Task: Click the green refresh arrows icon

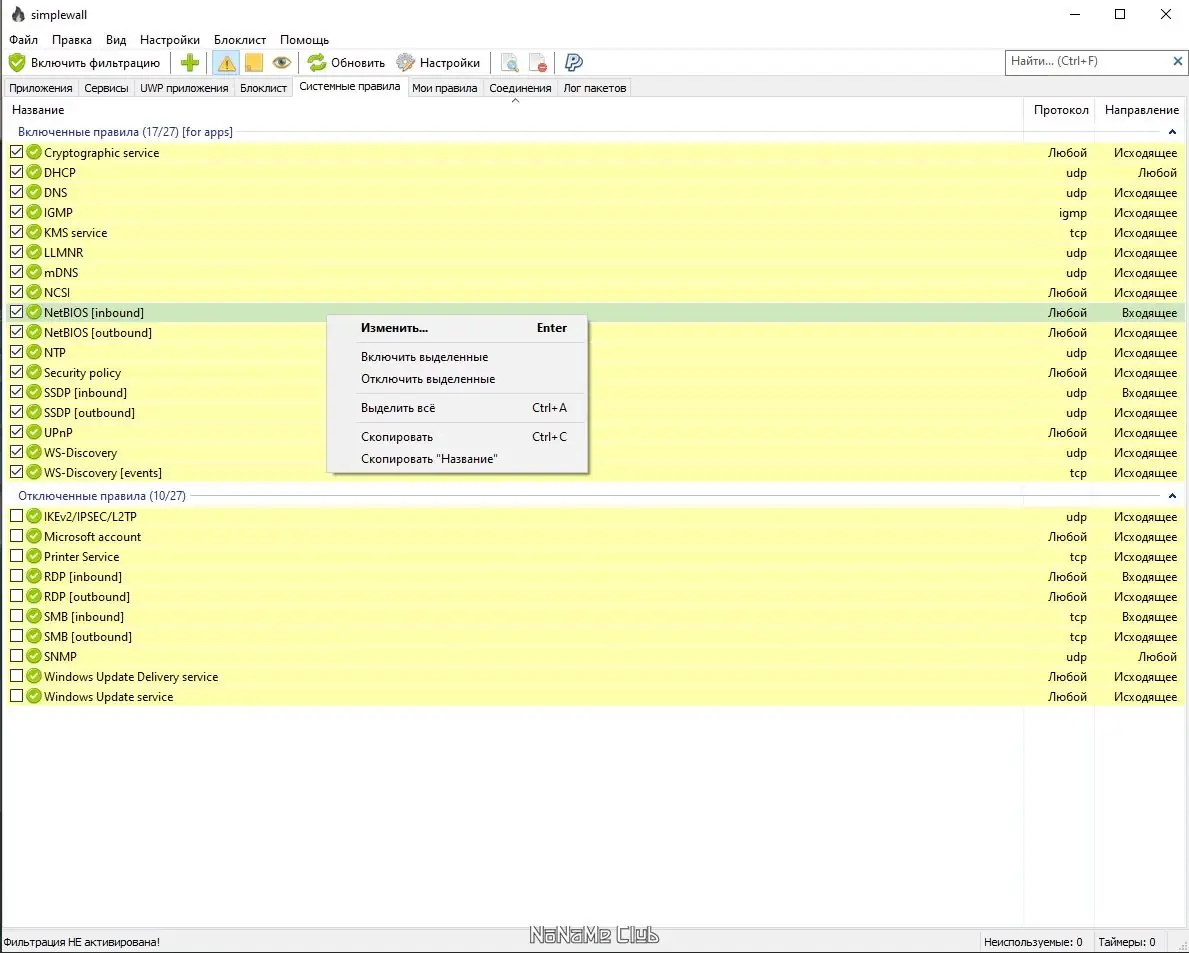Action: point(317,63)
